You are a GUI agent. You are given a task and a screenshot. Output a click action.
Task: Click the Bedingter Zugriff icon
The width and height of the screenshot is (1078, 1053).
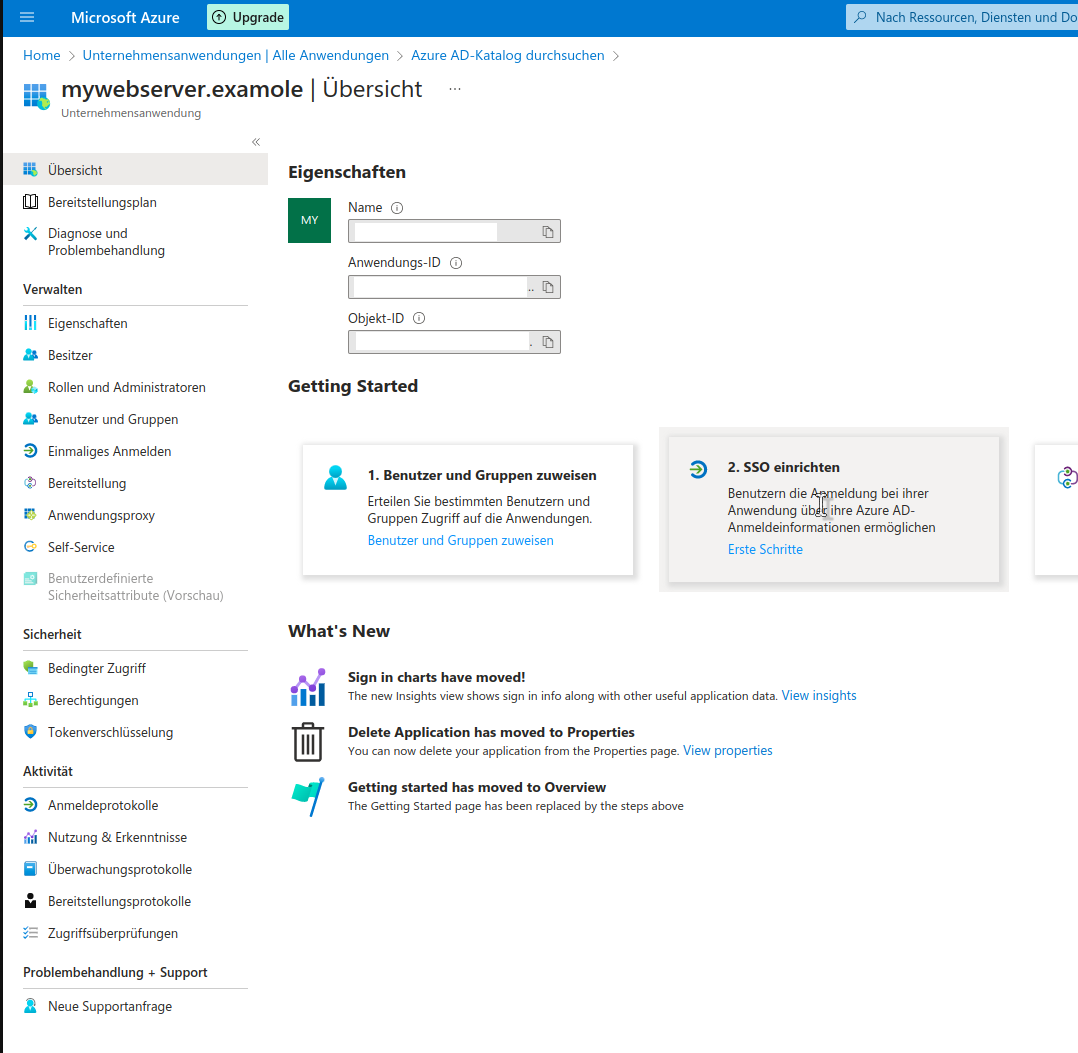pyautogui.click(x=30, y=667)
